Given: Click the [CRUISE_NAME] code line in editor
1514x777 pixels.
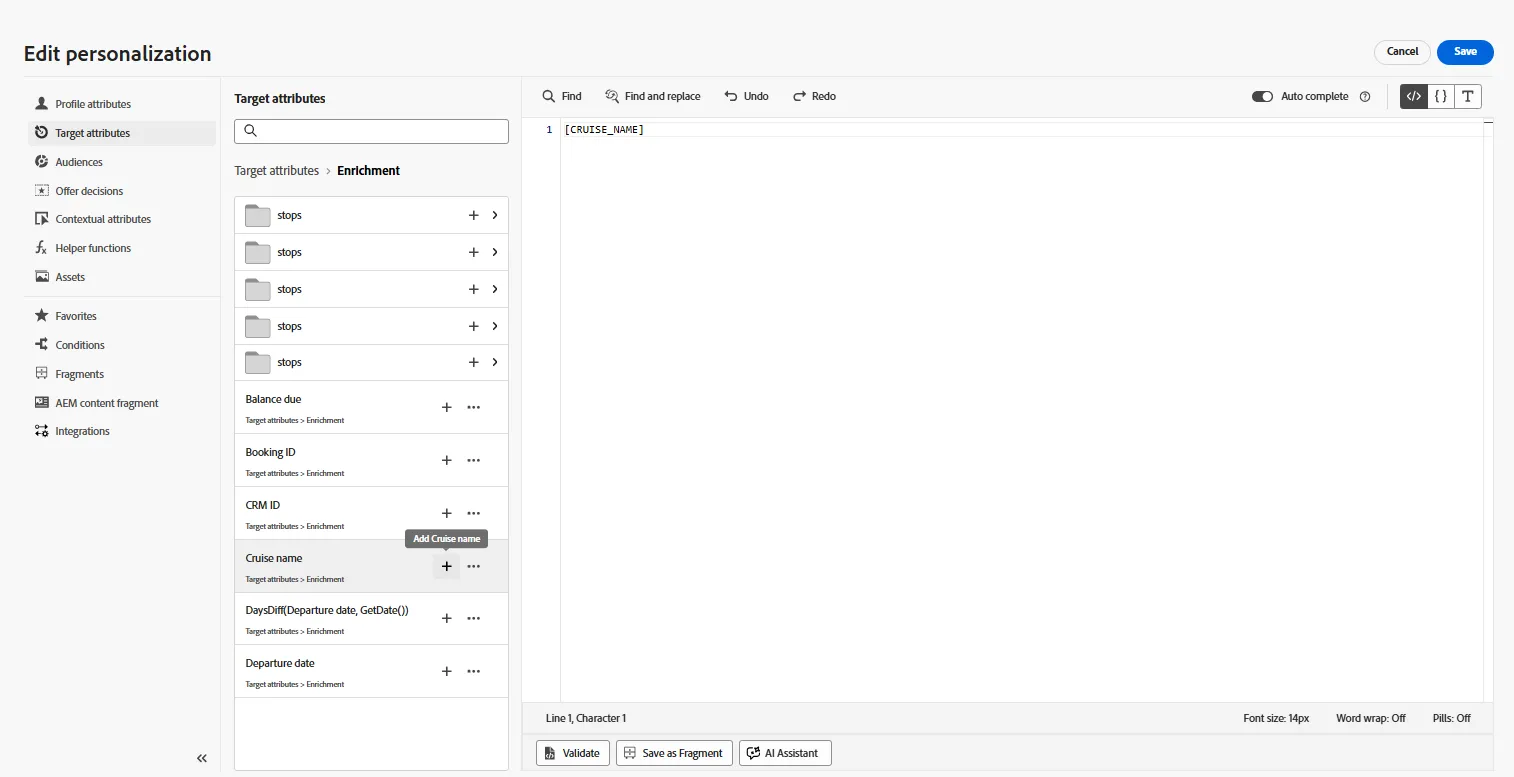Looking at the screenshot, I should tap(604, 130).
